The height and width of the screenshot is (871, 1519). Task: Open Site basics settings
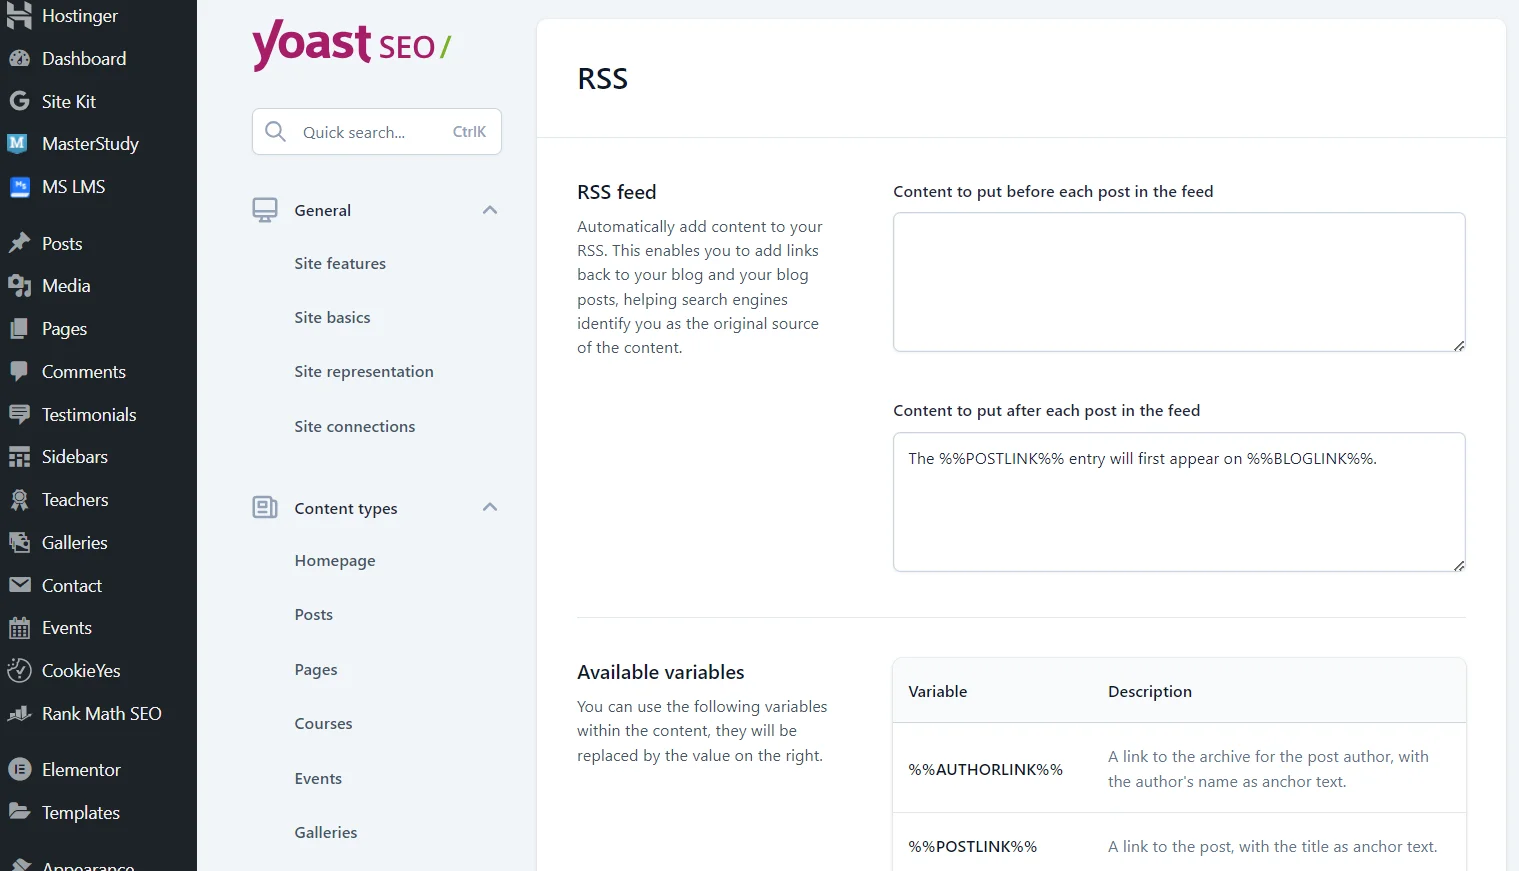[332, 318]
